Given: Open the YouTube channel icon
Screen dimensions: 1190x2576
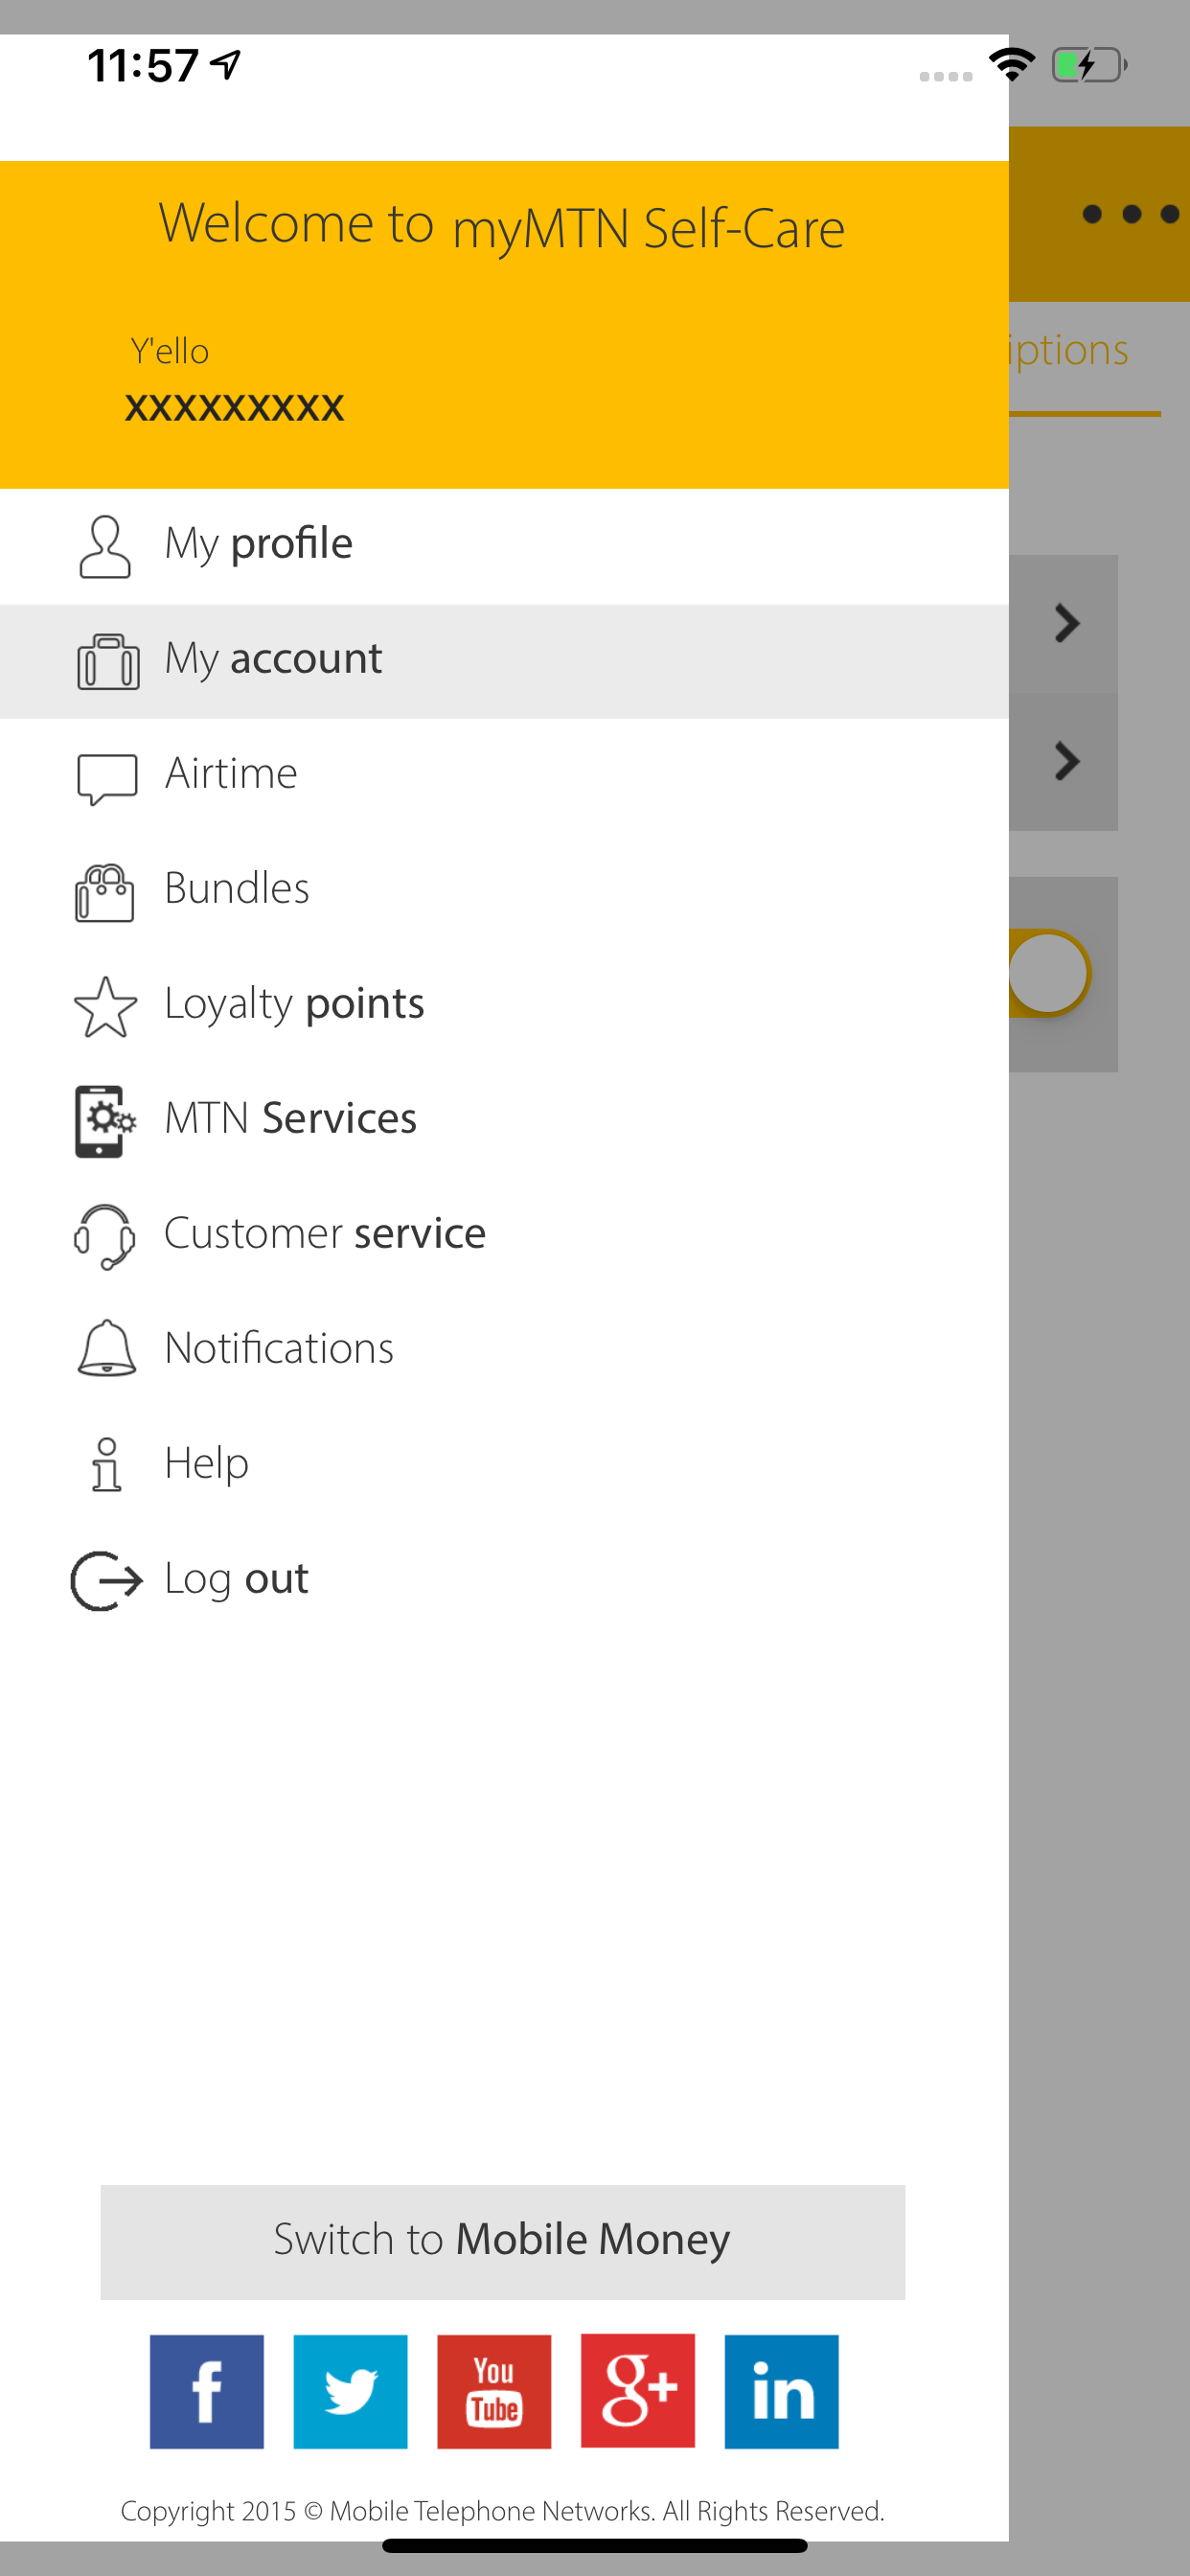Looking at the screenshot, I should [x=494, y=2392].
